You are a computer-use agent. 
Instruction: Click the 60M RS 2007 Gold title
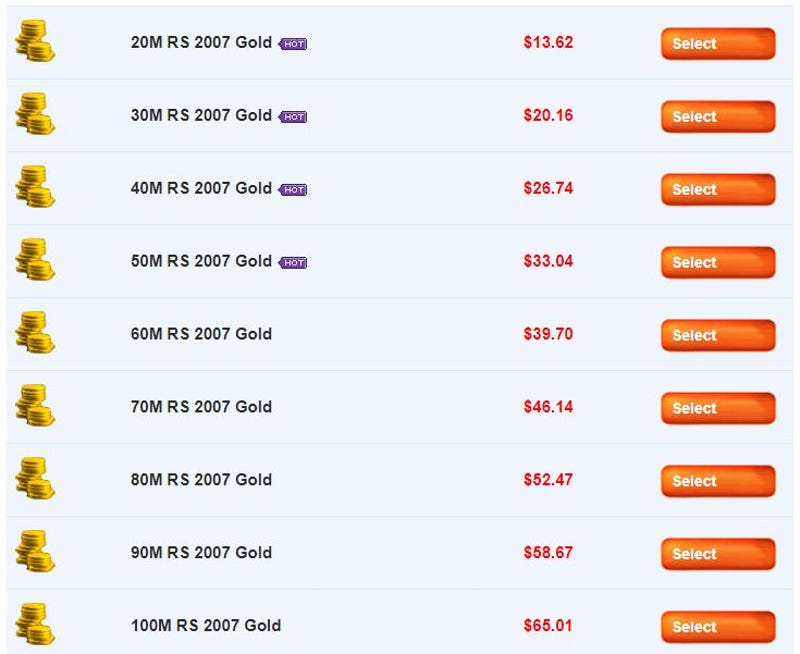[201, 334]
